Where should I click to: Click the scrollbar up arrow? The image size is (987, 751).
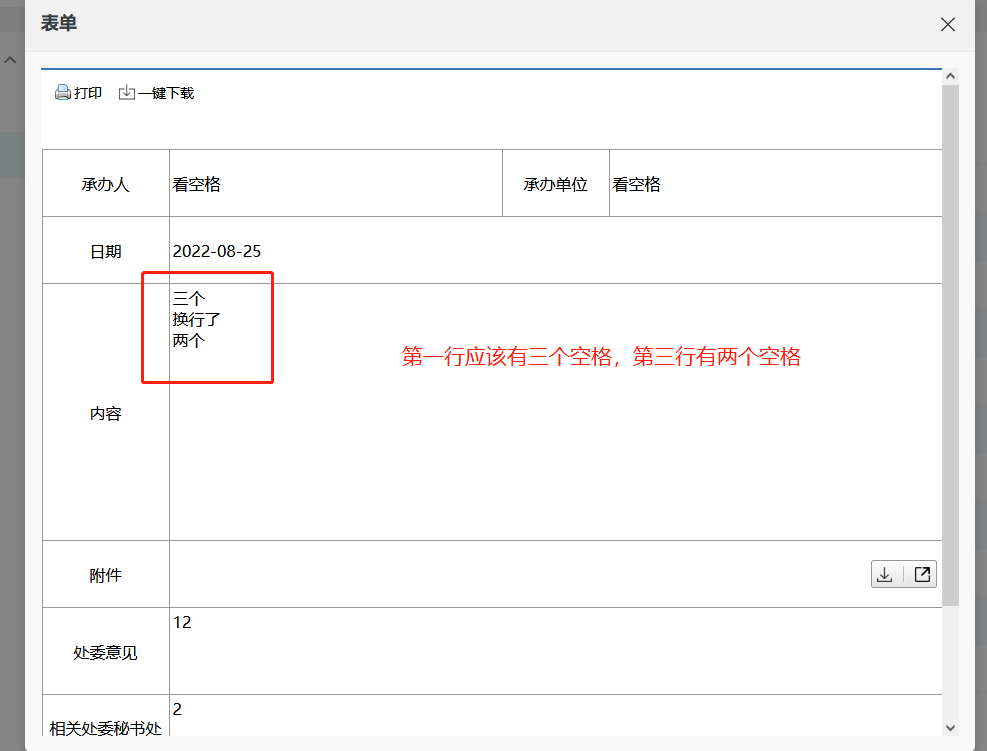pyautogui.click(x=950, y=76)
